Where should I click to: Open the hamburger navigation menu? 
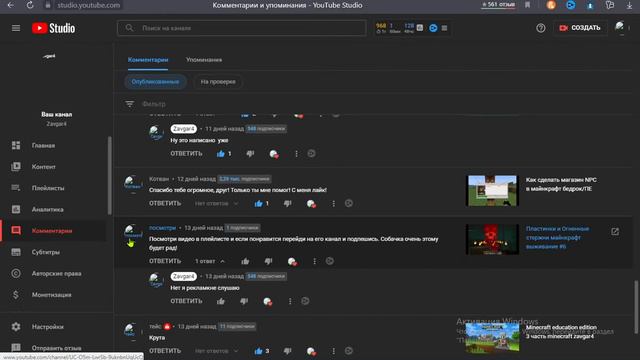point(16,28)
